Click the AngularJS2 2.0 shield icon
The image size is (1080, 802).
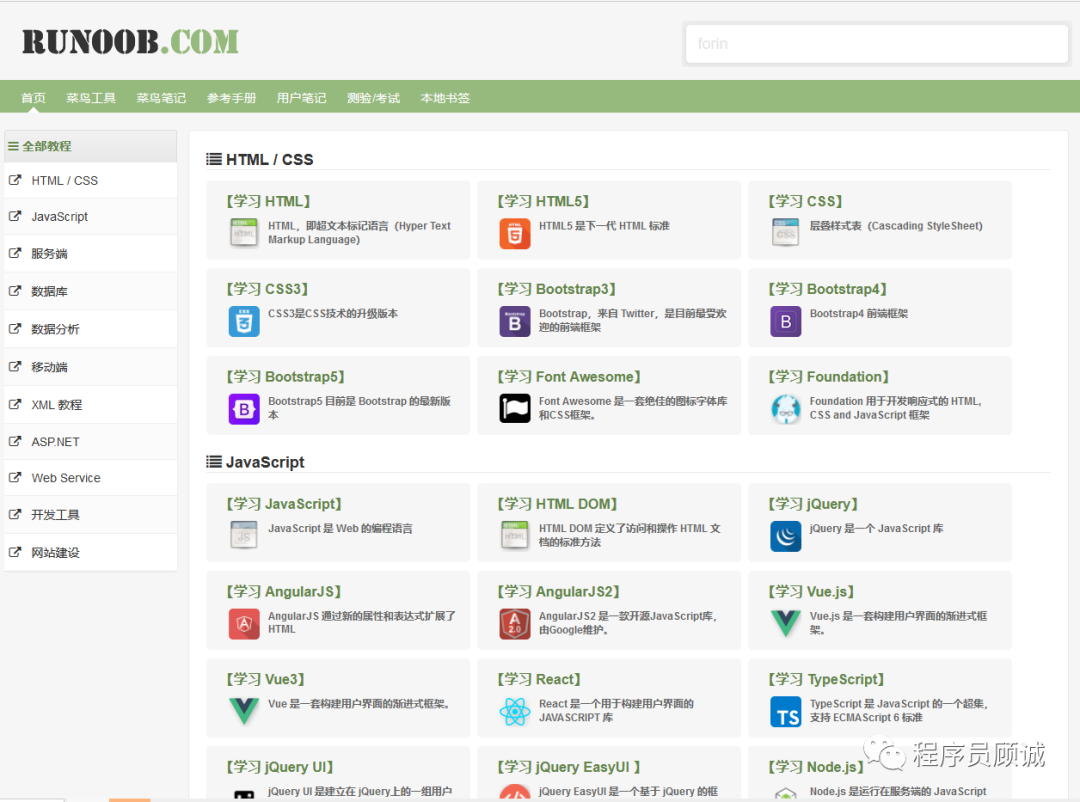pos(515,624)
